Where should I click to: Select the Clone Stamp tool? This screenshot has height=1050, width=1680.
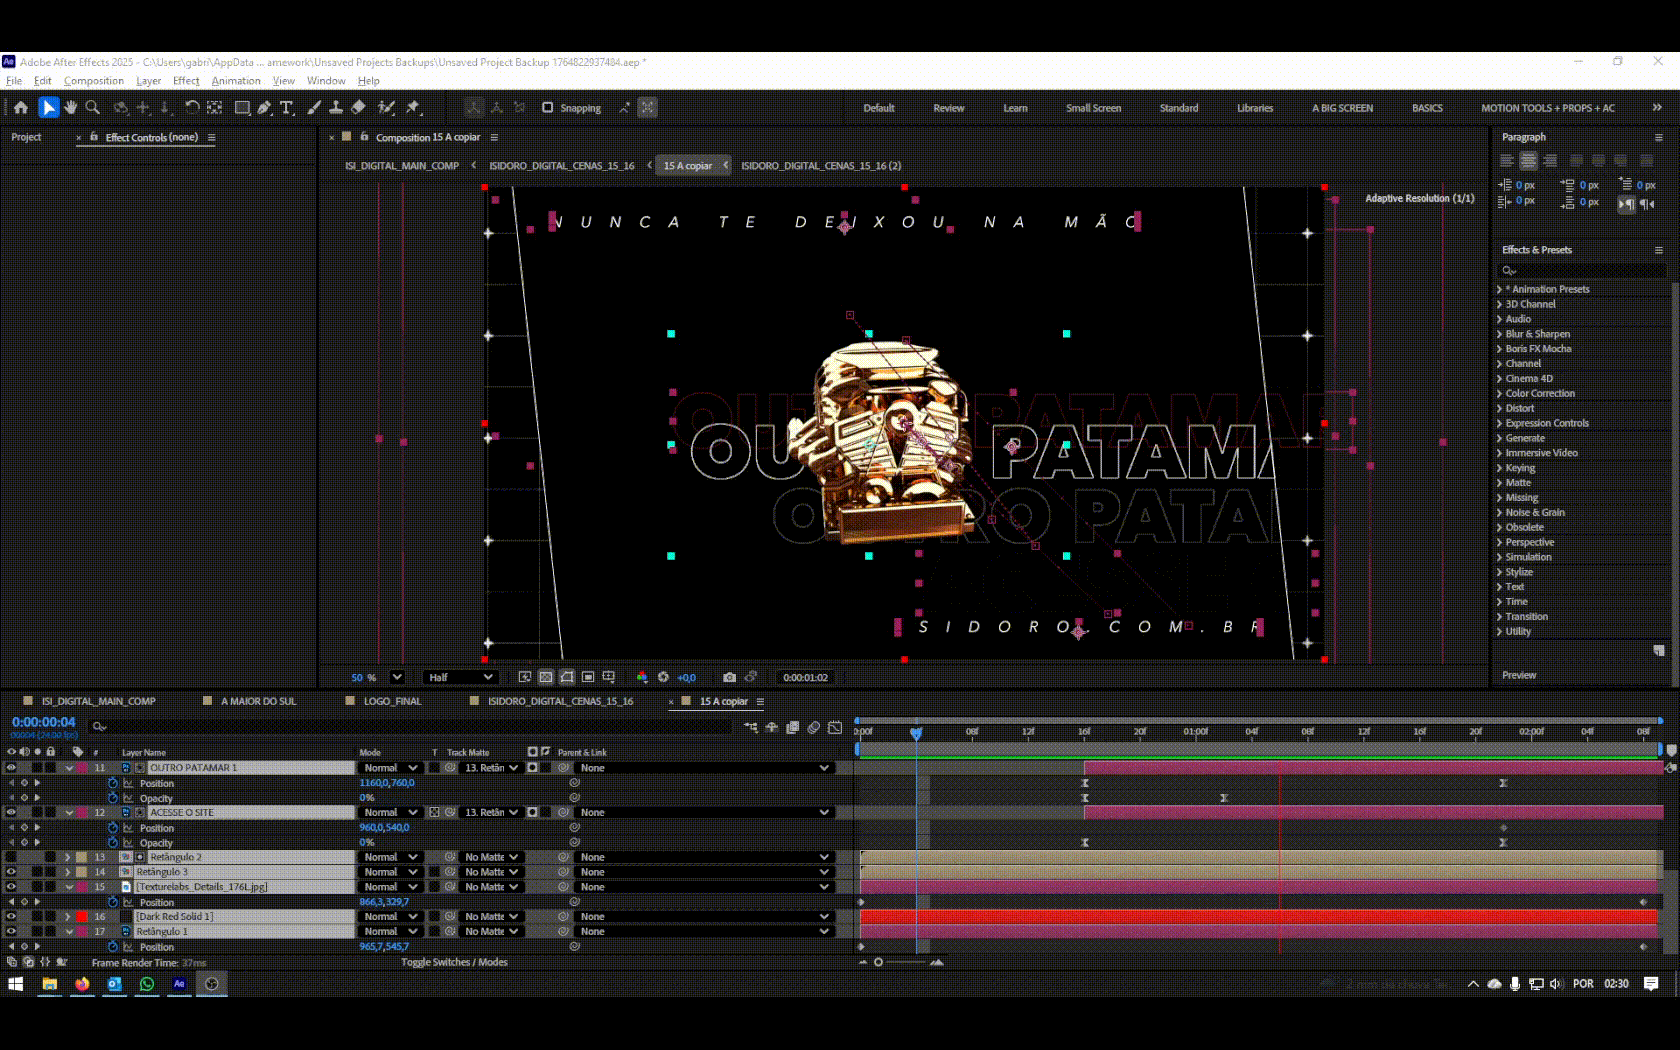pyautogui.click(x=336, y=107)
